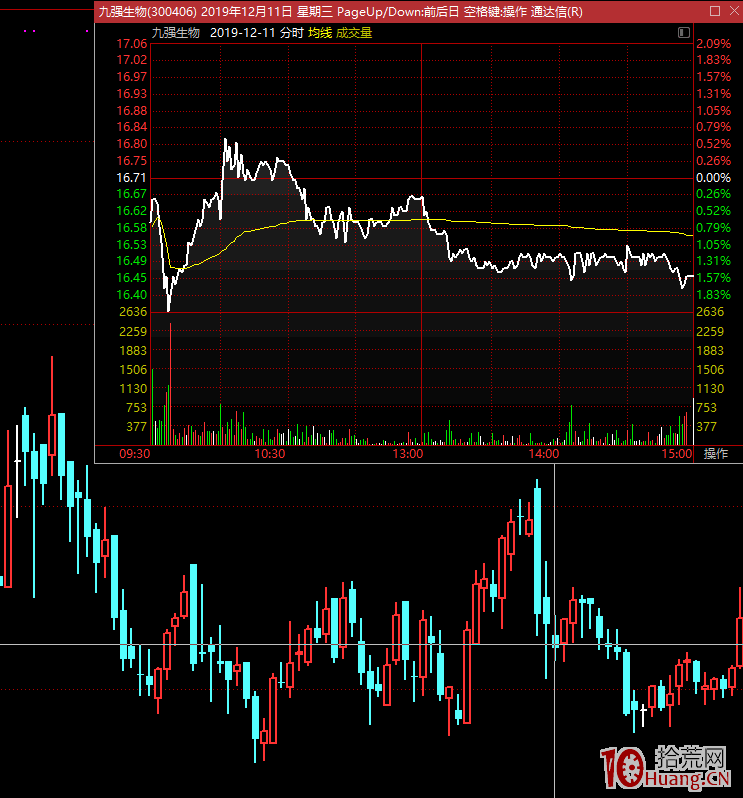Click the 16.58 price axis label

point(132,227)
